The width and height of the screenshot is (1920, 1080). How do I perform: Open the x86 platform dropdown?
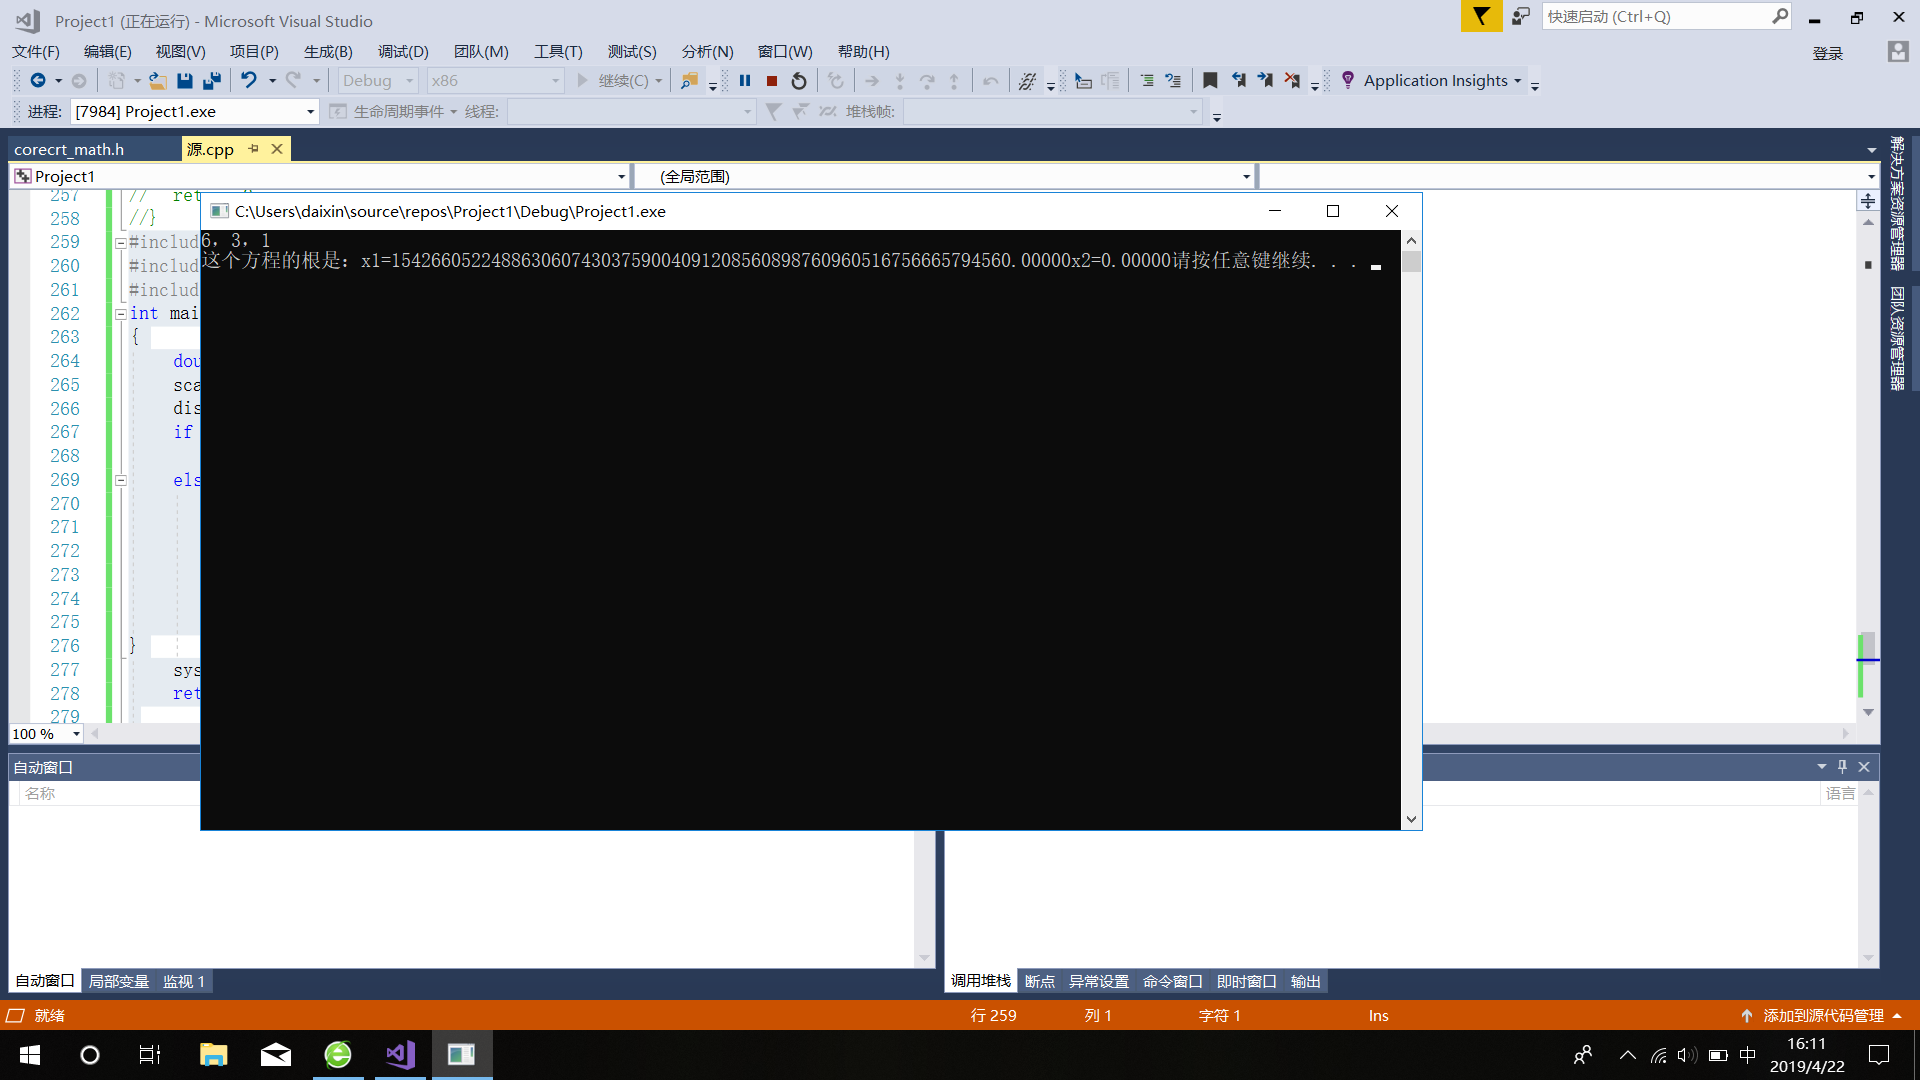pos(495,81)
